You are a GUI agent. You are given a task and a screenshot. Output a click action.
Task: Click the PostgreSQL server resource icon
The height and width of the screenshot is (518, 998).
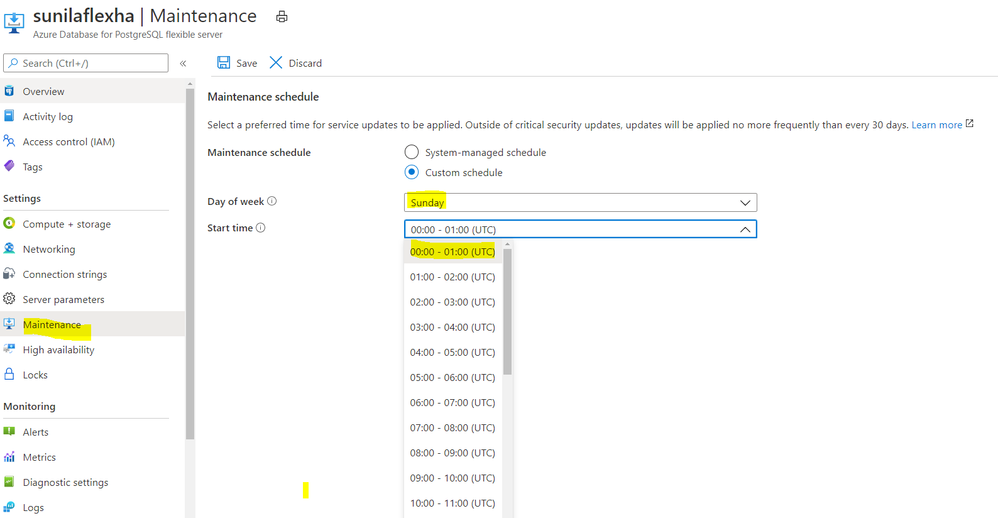(x=14, y=22)
